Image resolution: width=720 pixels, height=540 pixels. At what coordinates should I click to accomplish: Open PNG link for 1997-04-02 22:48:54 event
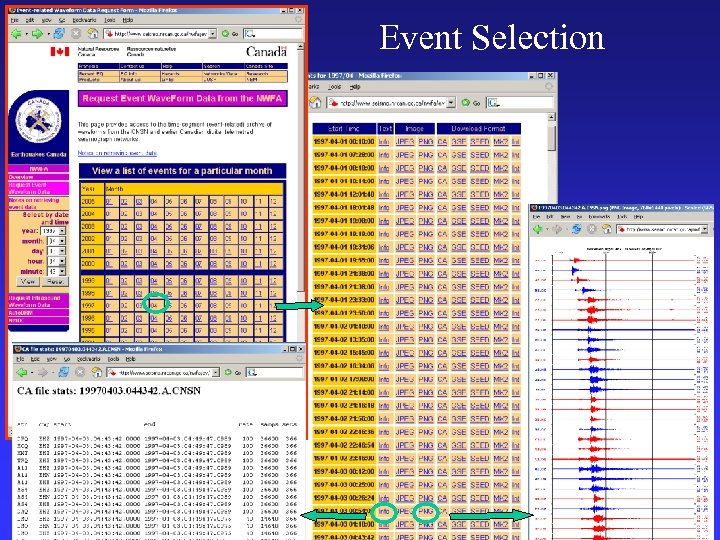tap(426, 445)
